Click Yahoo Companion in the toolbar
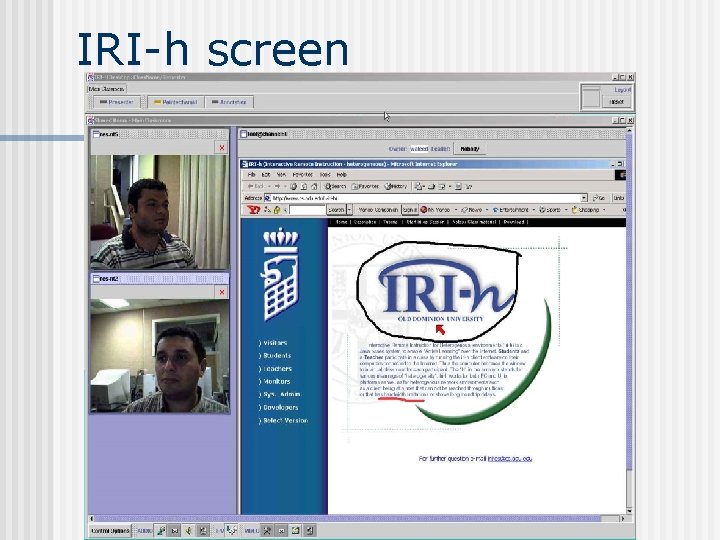The image size is (720, 540). pyautogui.click(x=377, y=210)
